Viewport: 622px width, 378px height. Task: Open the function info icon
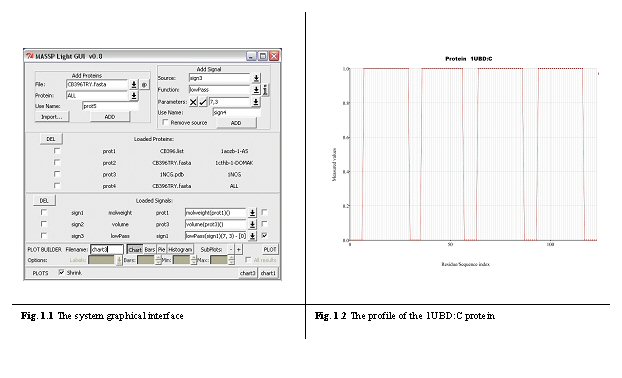pyautogui.click(x=265, y=90)
